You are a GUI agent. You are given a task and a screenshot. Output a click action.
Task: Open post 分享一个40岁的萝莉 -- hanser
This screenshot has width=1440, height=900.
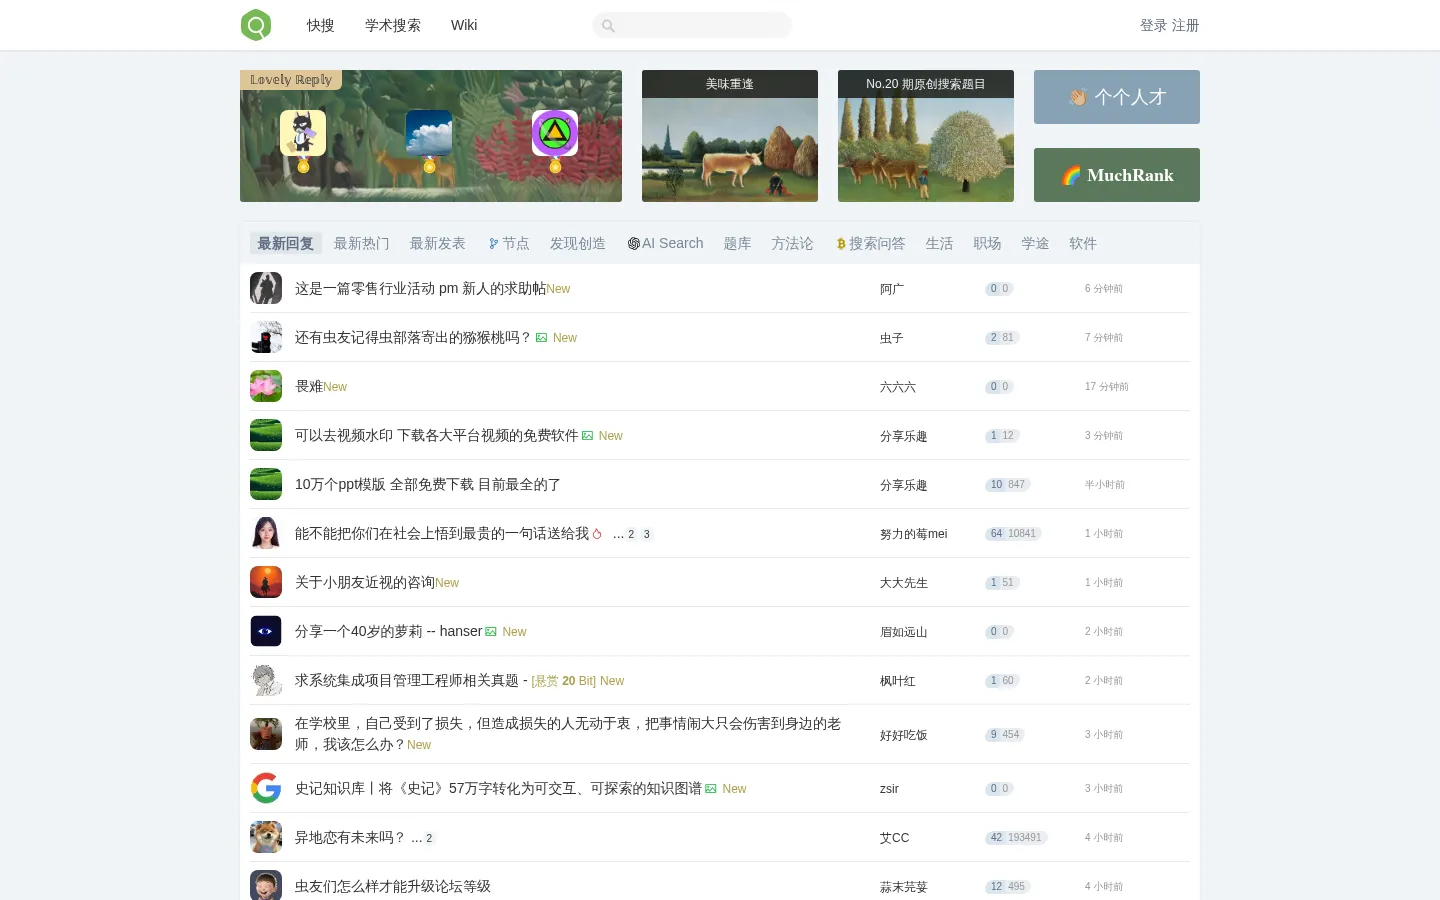point(388,631)
